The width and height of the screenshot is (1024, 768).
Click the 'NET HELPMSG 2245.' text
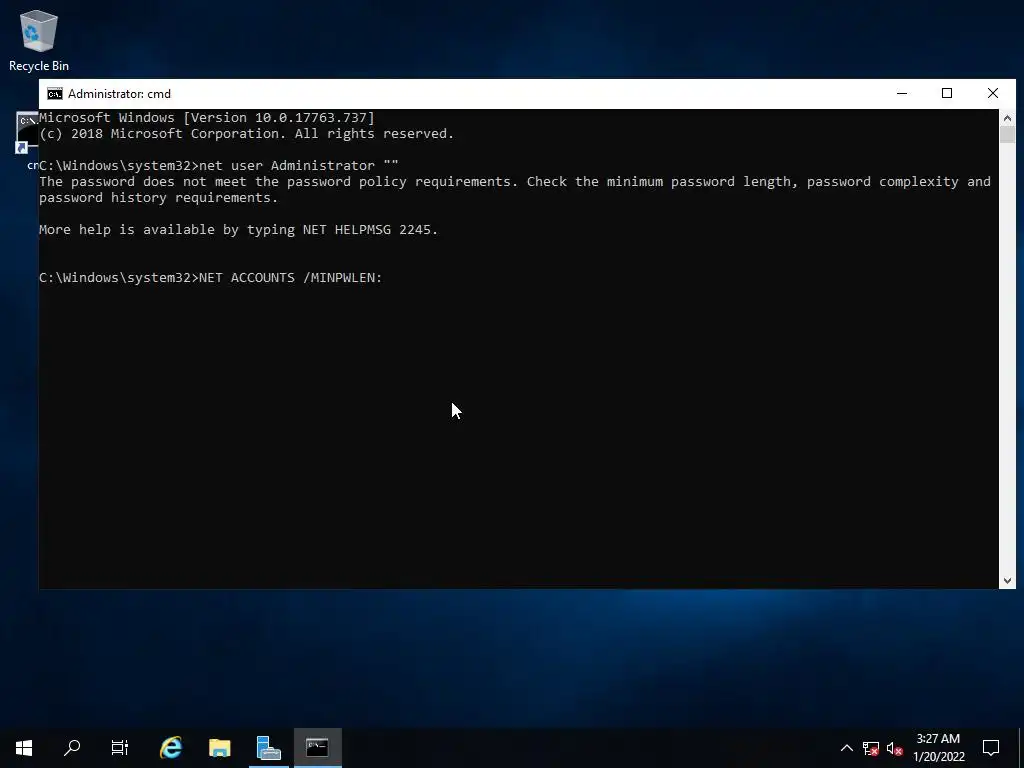(x=370, y=229)
